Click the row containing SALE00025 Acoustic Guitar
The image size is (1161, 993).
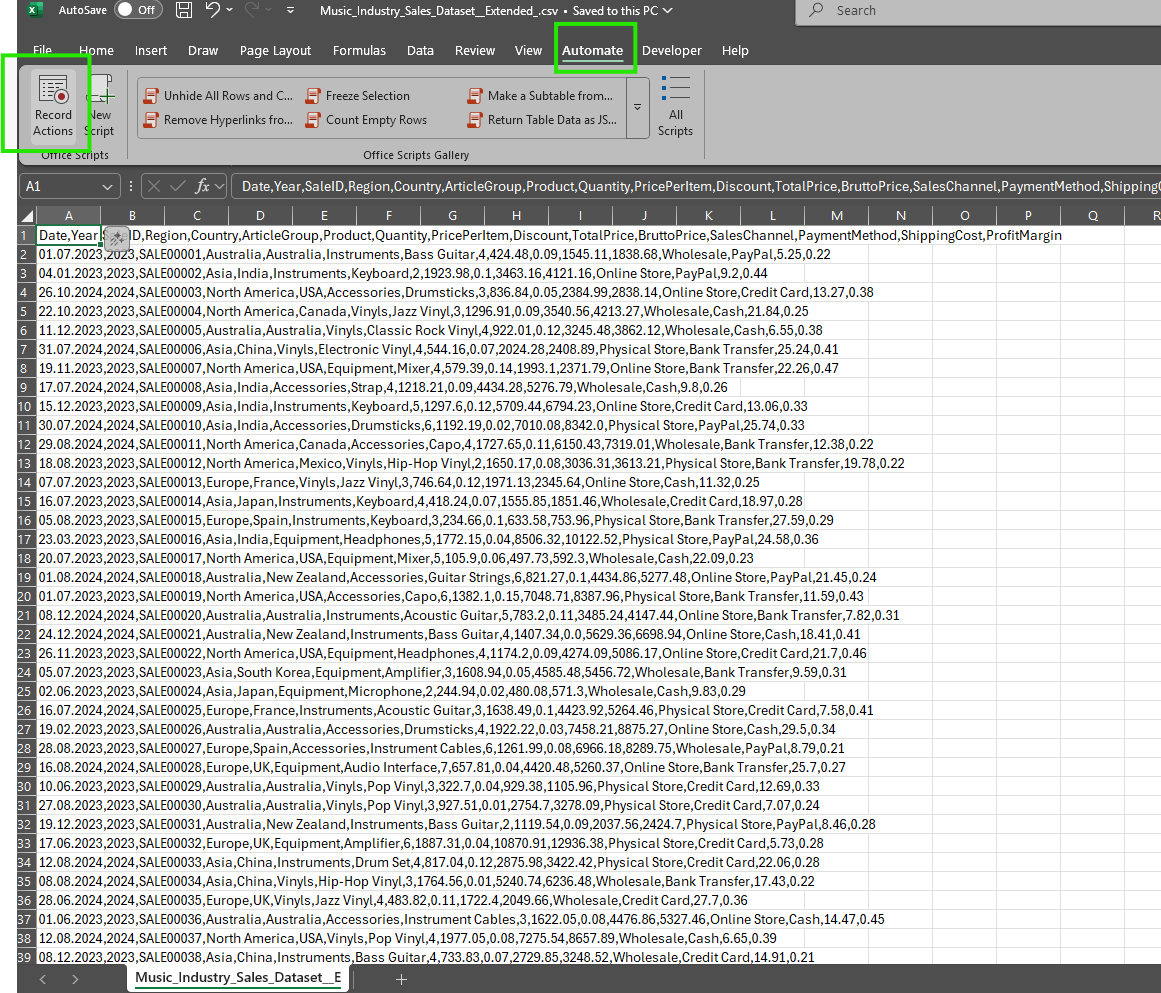456,711
